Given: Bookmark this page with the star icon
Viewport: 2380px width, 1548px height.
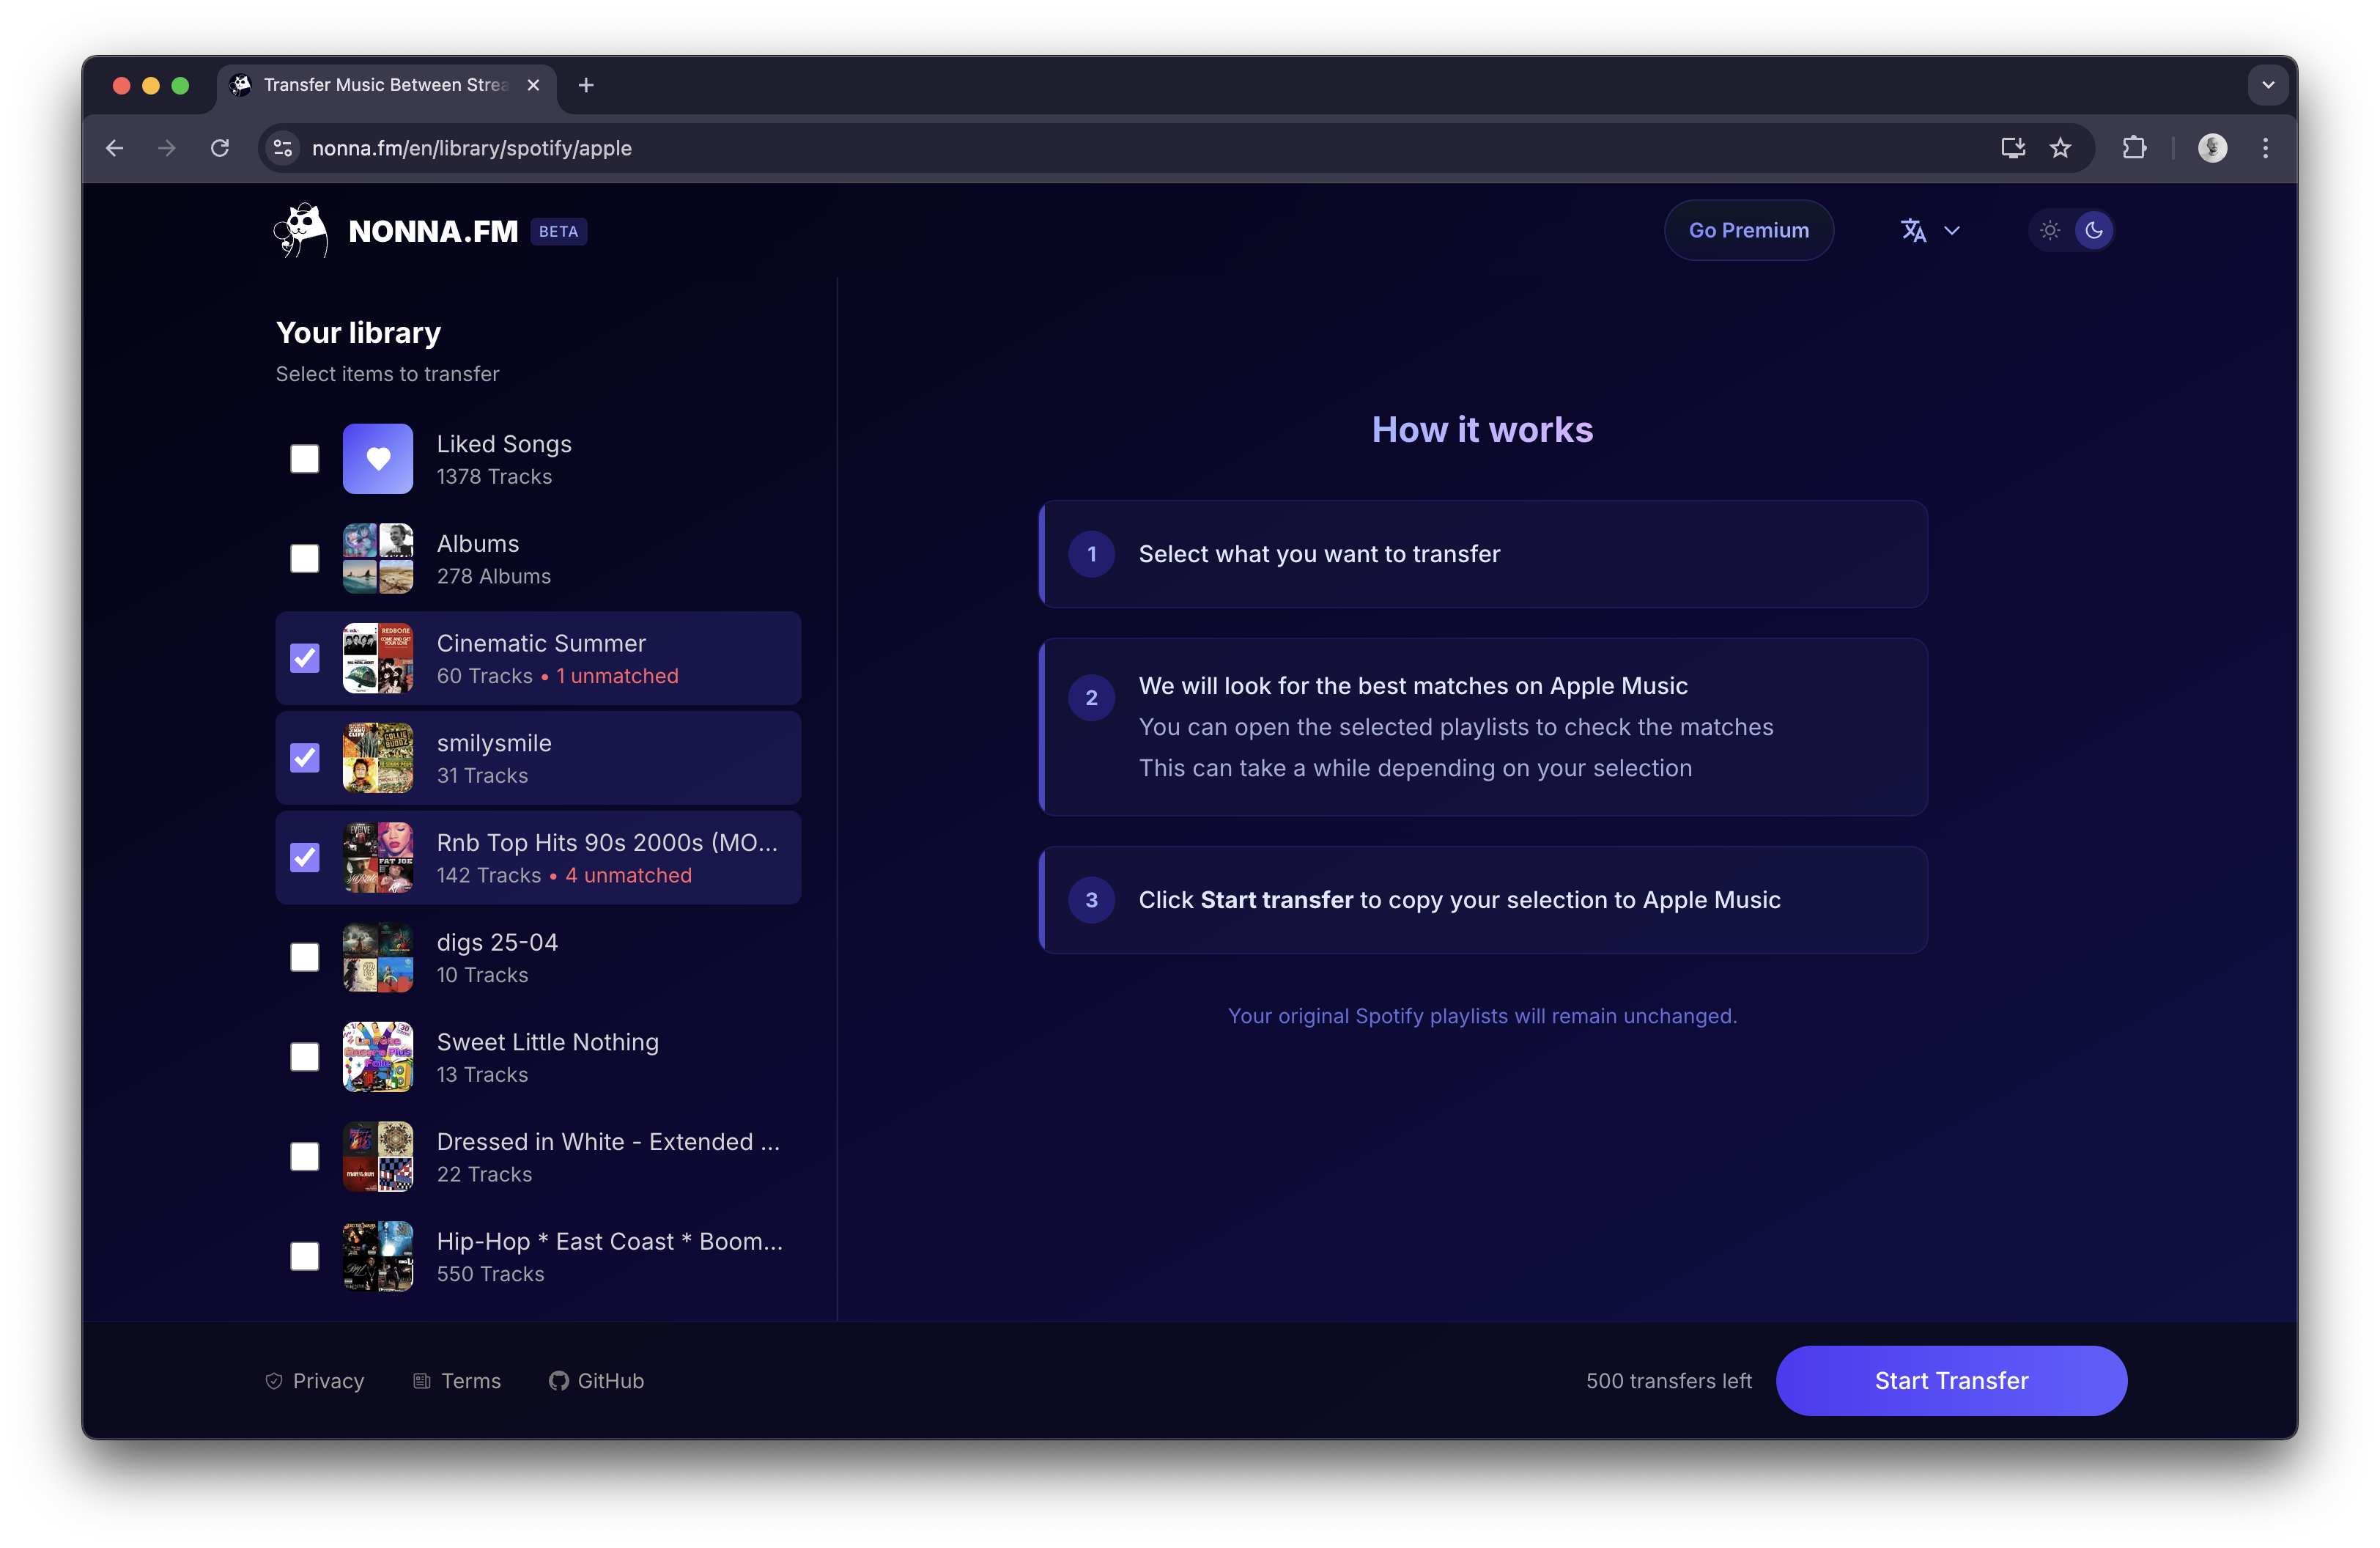Looking at the screenshot, I should 2060,148.
